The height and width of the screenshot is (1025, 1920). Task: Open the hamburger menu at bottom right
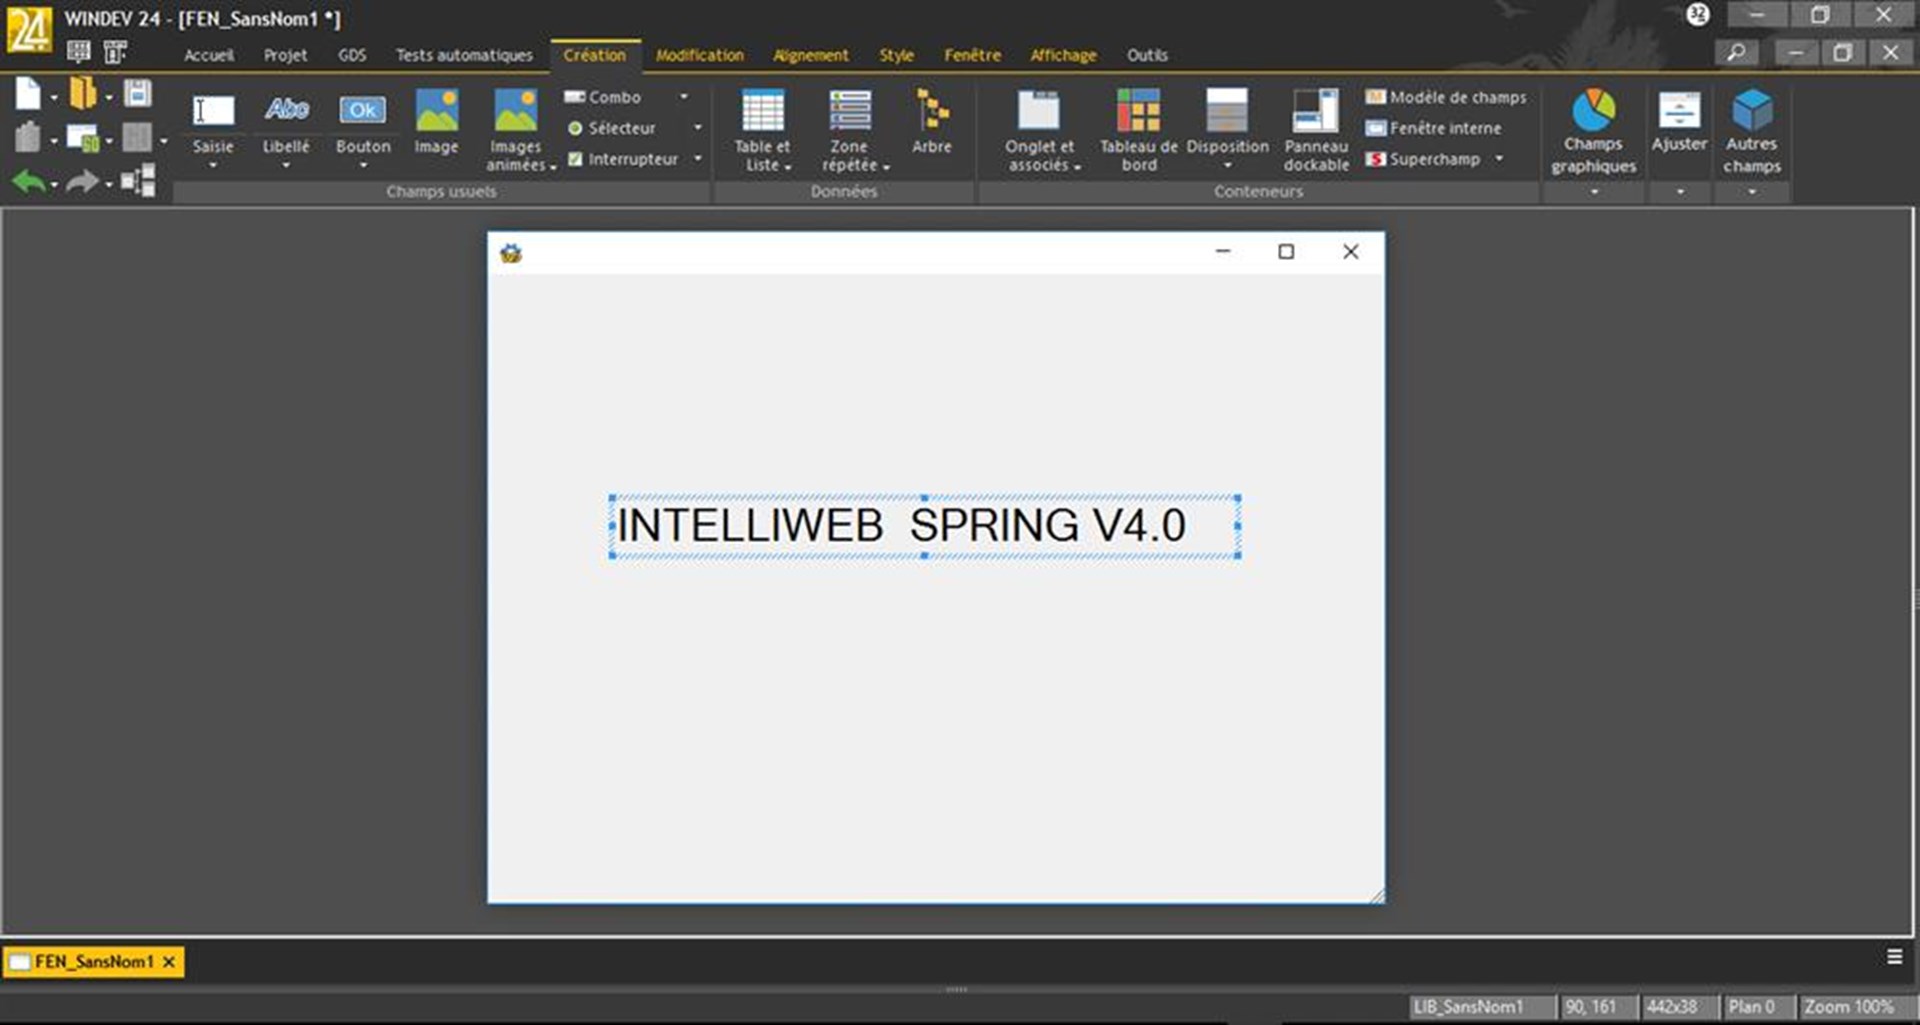pos(1894,957)
